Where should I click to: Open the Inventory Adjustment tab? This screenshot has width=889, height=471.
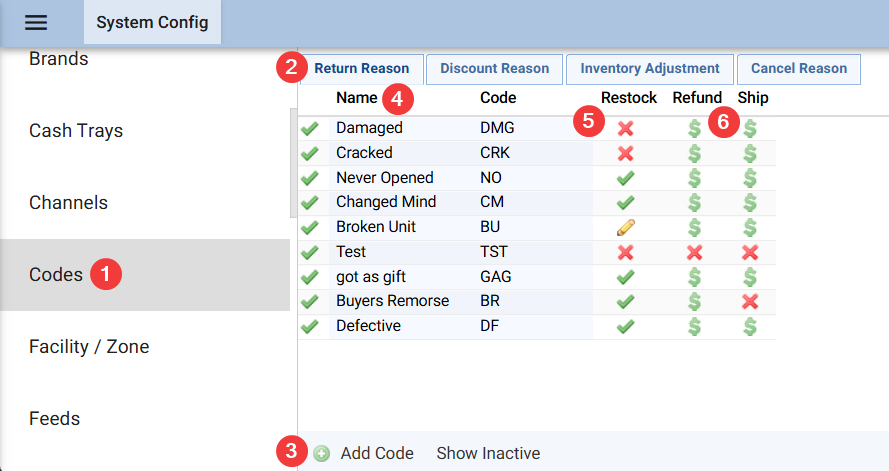(x=649, y=69)
